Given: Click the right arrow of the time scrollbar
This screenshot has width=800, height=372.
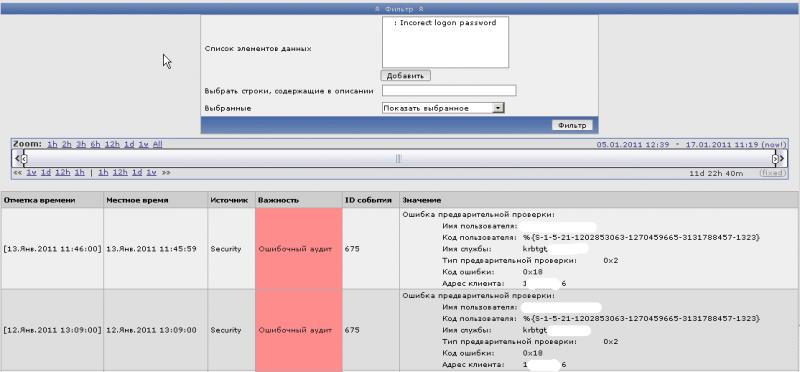Looking at the screenshot, I should 782,159.
